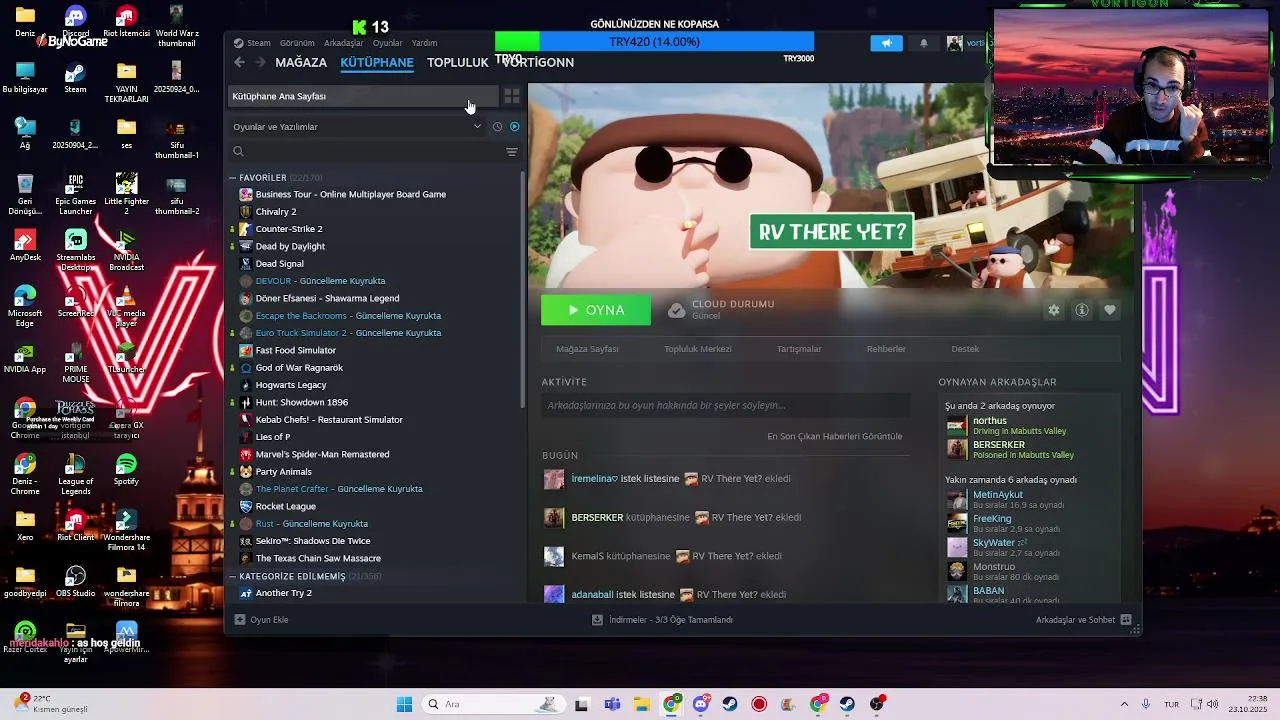Switch to TOPLULUK section

(457, 62)
